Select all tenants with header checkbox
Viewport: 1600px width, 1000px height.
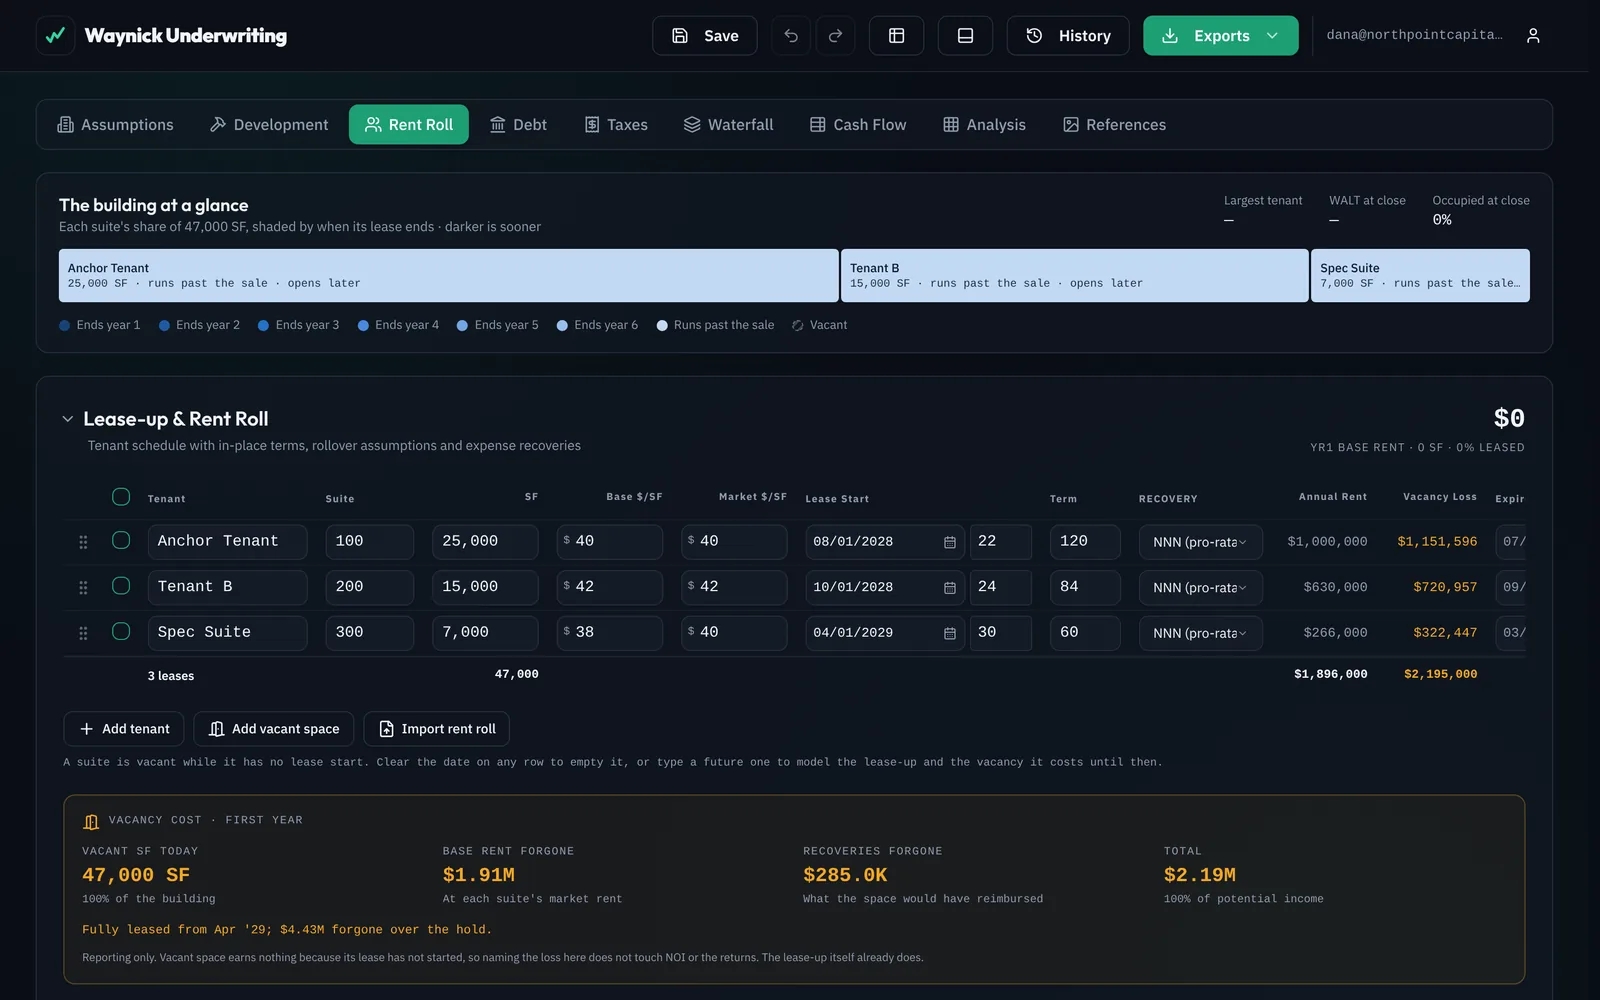tap(121, 497)
